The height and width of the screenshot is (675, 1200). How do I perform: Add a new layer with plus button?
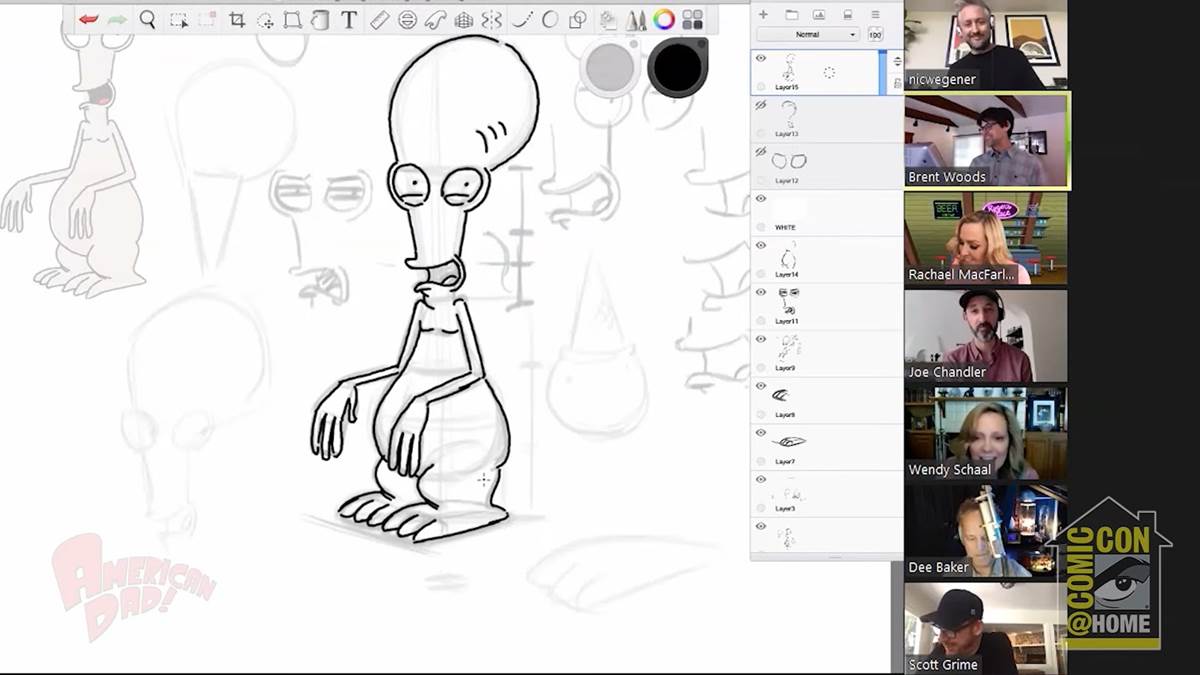tap(764, 14)
